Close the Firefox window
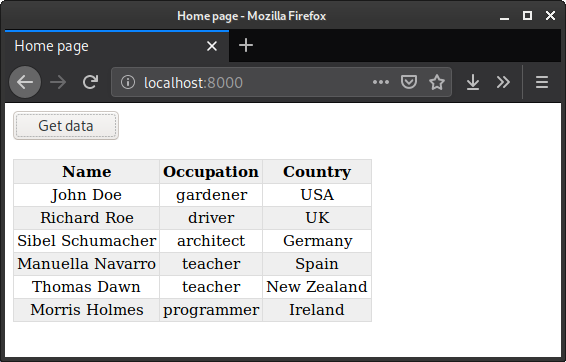The width and height of the screenshot is (566, 362). click(550, 16)
